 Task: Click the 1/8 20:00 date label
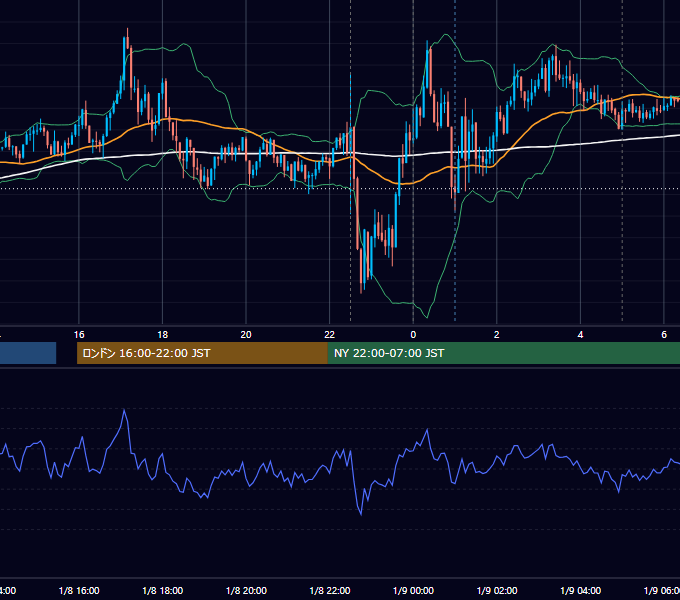click(246, 590)
